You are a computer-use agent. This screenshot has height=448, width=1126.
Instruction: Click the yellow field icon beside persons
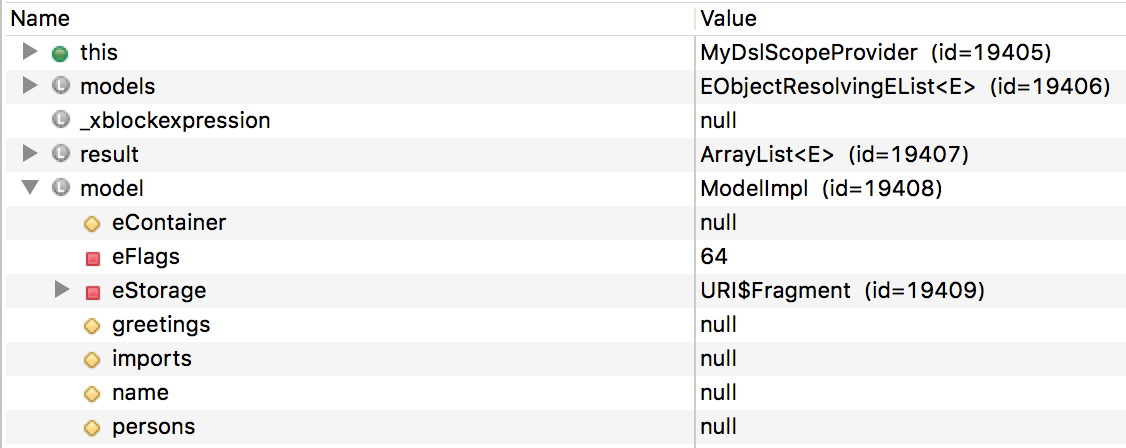[91, 428]
